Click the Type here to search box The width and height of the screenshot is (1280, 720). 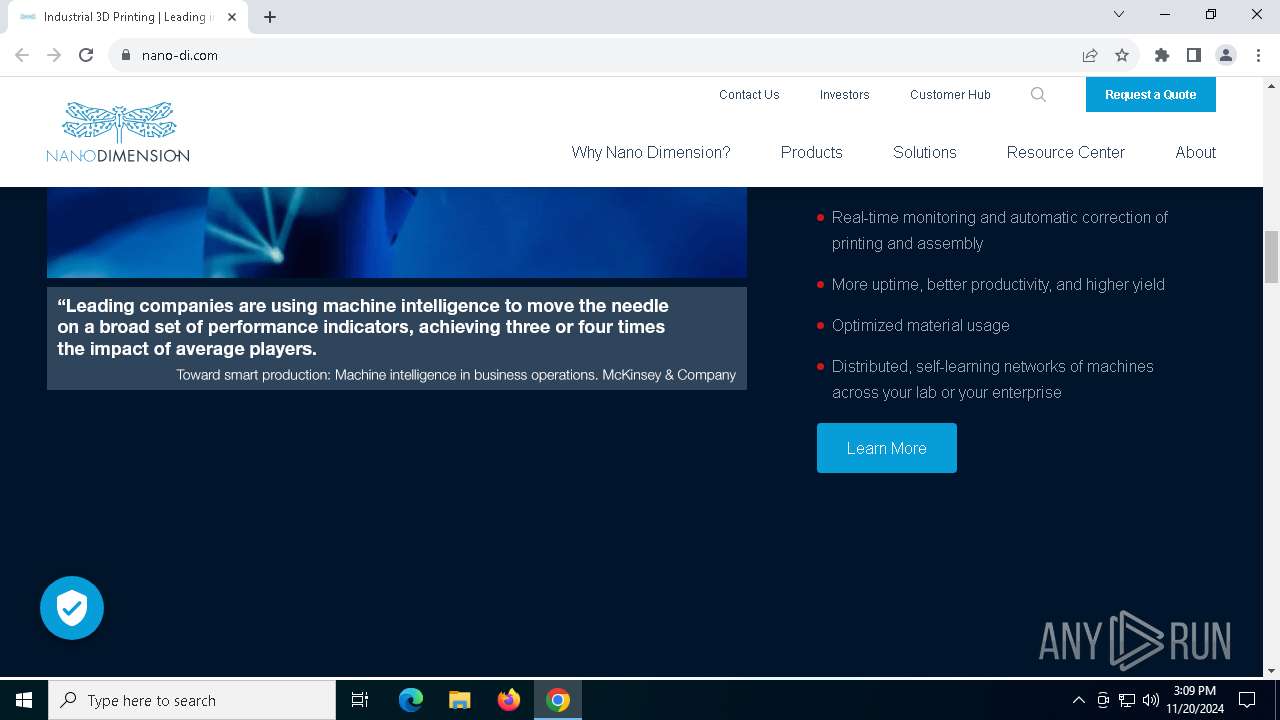tap(192, 700)
